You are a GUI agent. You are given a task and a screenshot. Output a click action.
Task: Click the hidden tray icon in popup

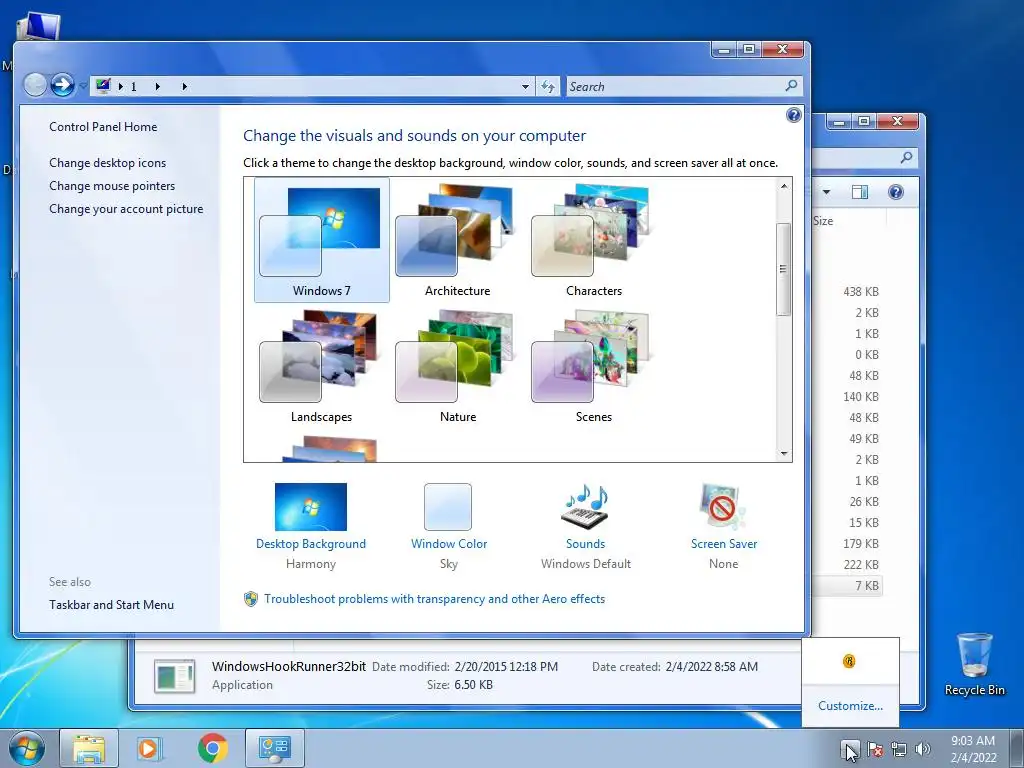pos(848,661)
